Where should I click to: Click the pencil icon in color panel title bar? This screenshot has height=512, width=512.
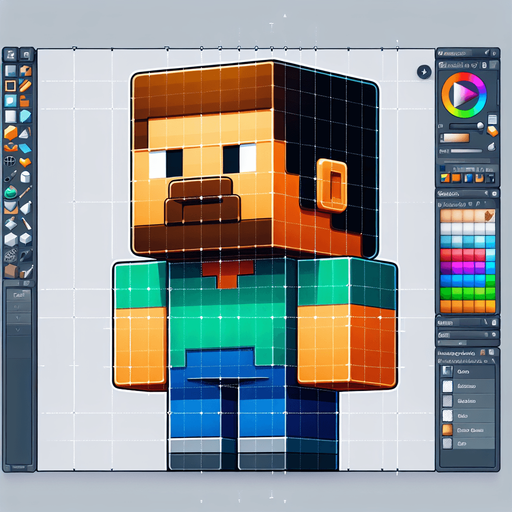(487, 53)
